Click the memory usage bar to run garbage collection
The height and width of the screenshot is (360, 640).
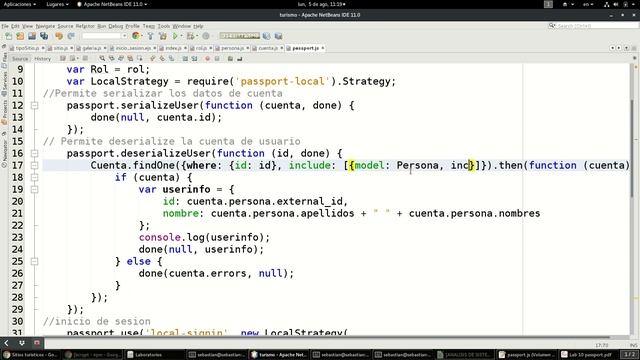tap(240, 36)
